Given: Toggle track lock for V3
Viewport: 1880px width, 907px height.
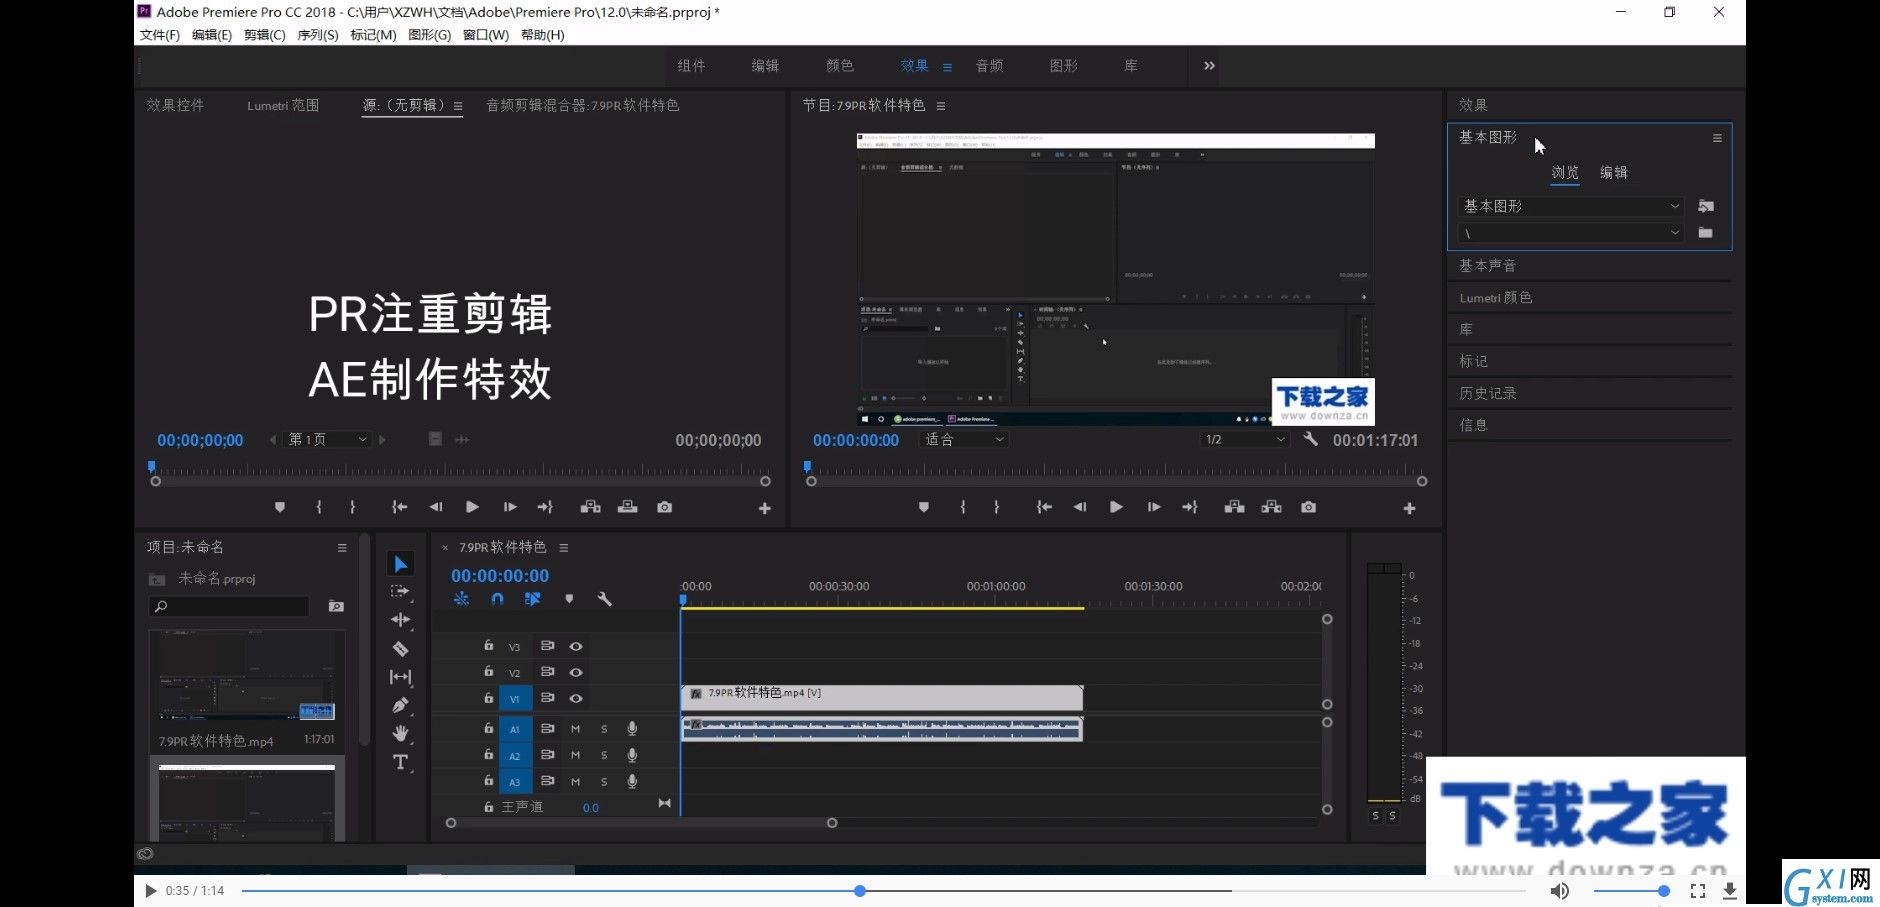Looking at the screenshot, I should coord(488,645).
